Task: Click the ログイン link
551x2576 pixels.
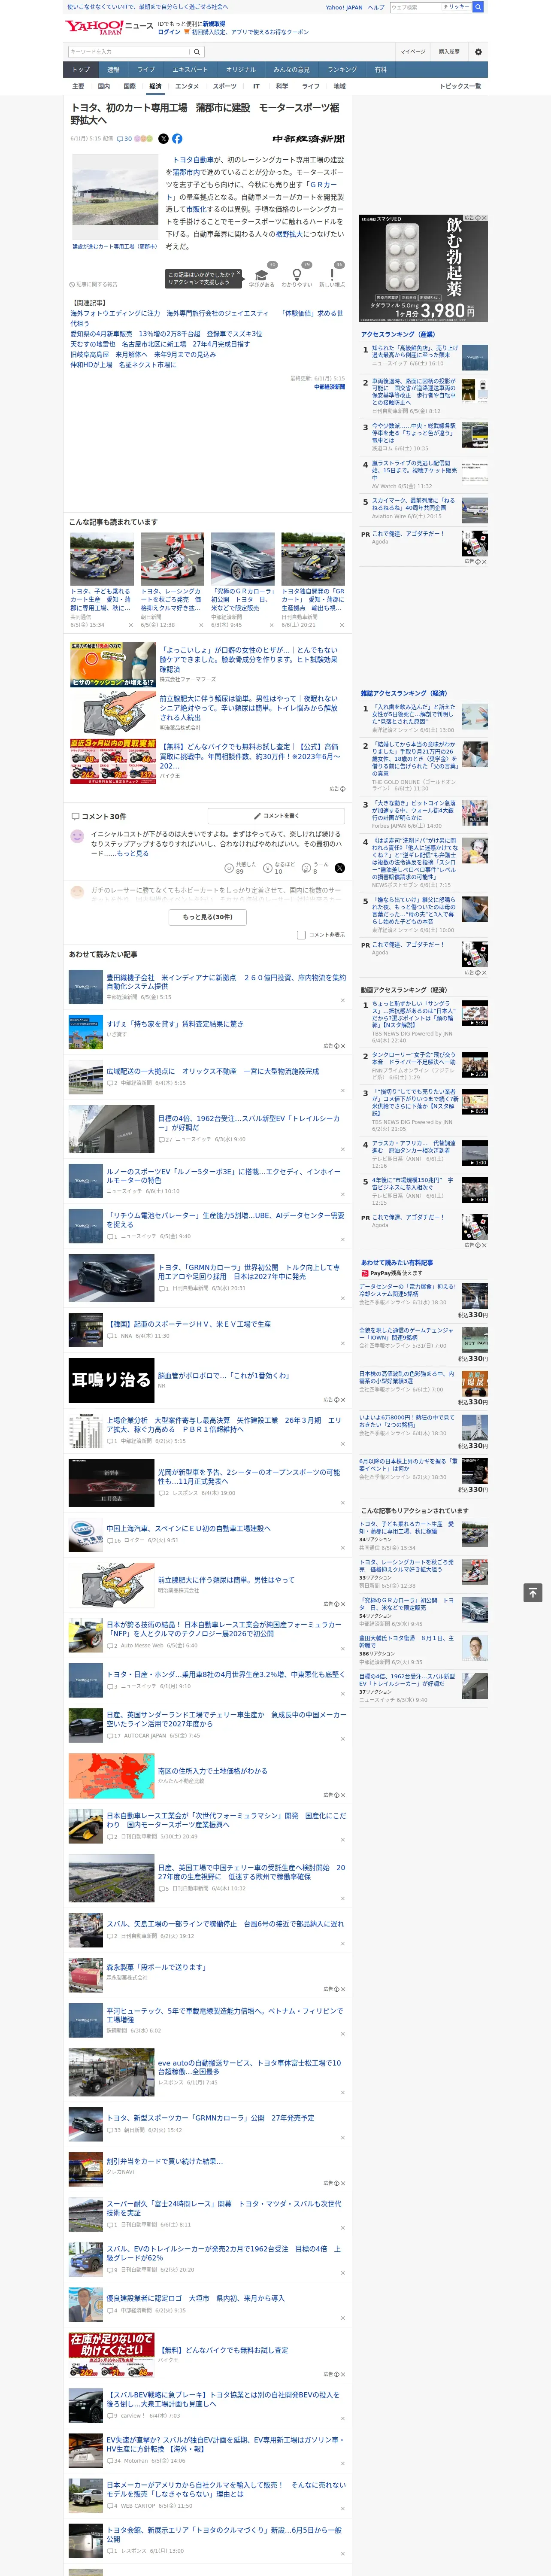Action: [169, 32]
